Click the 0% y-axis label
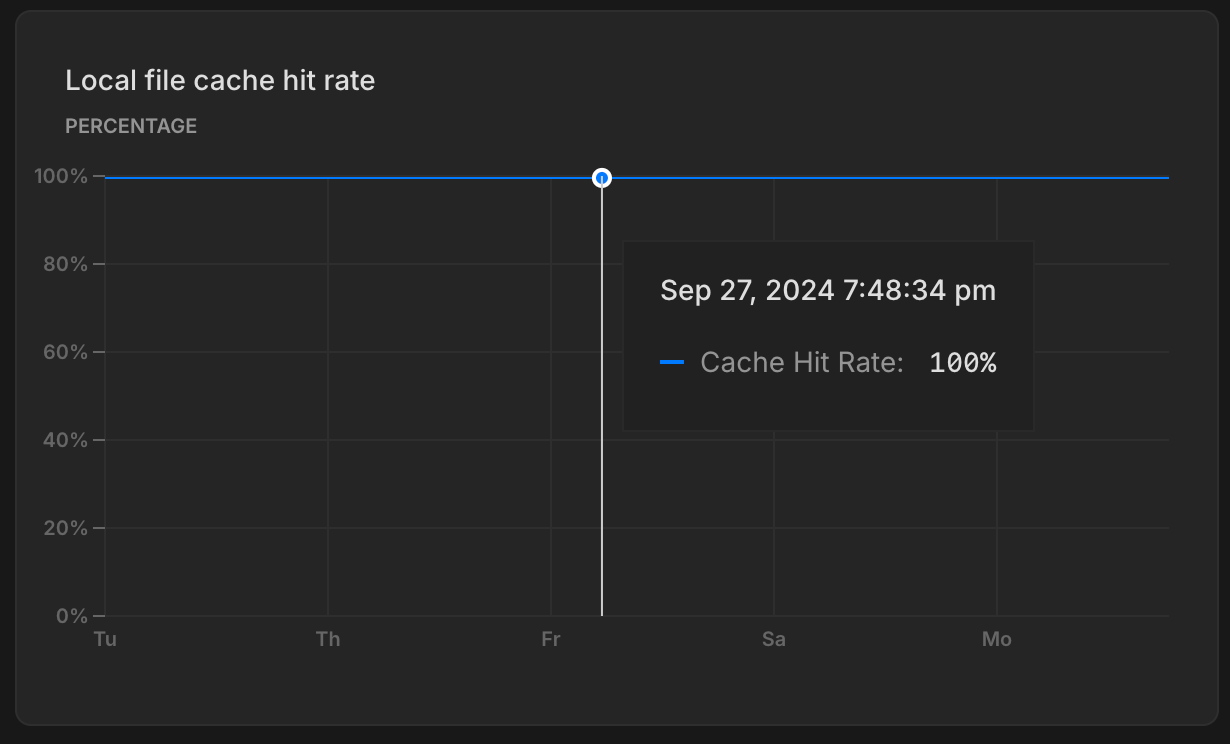The width and height of the screenshot is (1230, 744). (x=71, y=616)
